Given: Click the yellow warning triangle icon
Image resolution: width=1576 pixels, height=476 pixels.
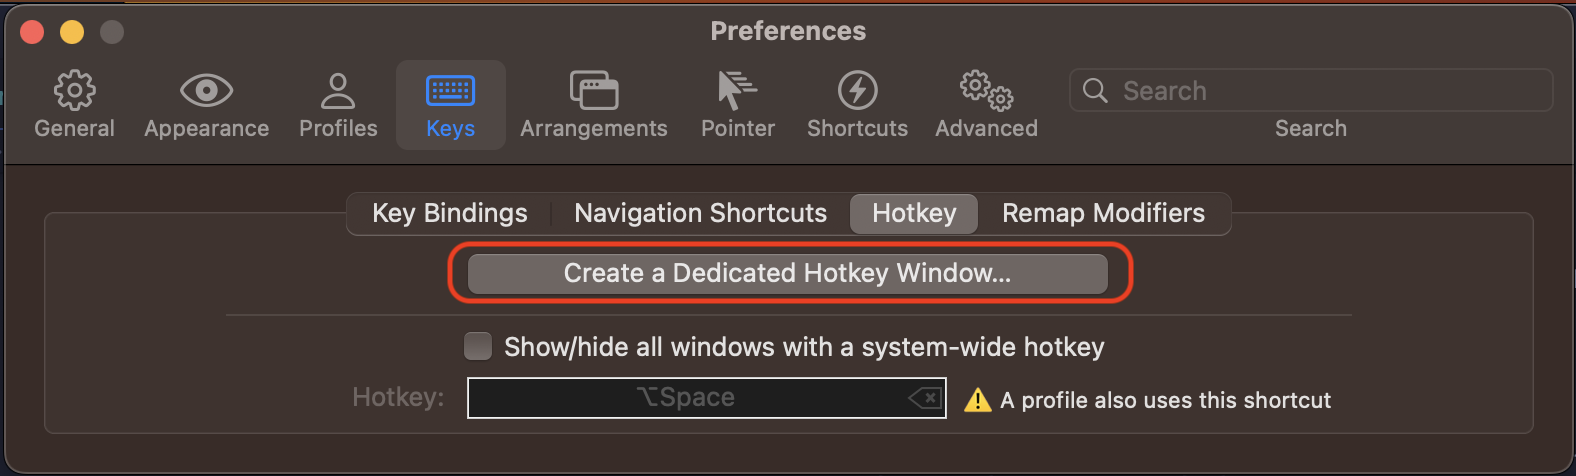Looking at the screenshot, I should 977,400.
